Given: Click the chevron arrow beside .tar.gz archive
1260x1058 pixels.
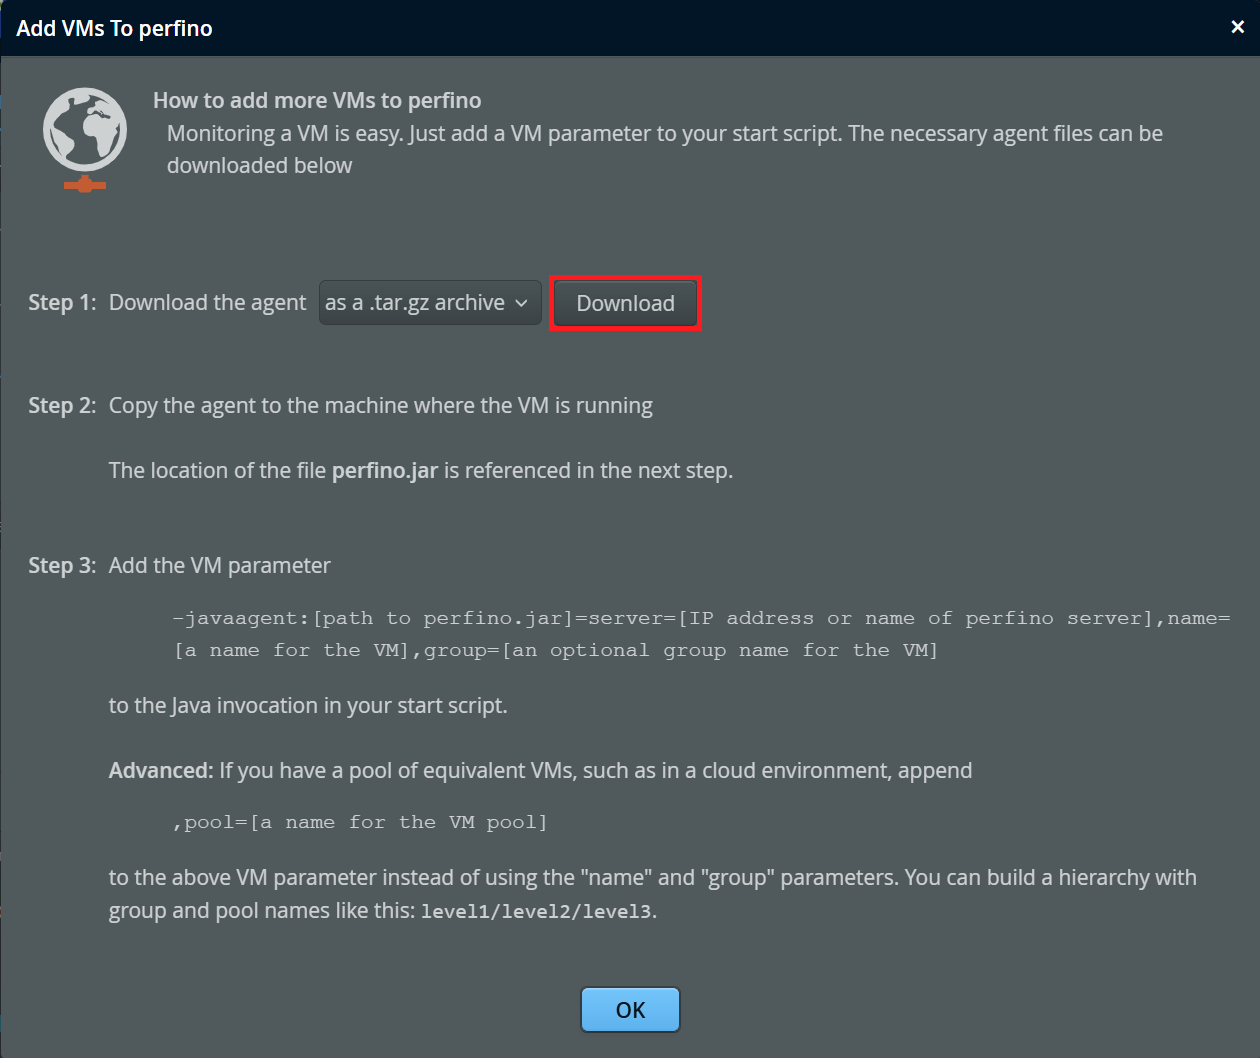Looking at the screenshot, I should pos(521,303).
